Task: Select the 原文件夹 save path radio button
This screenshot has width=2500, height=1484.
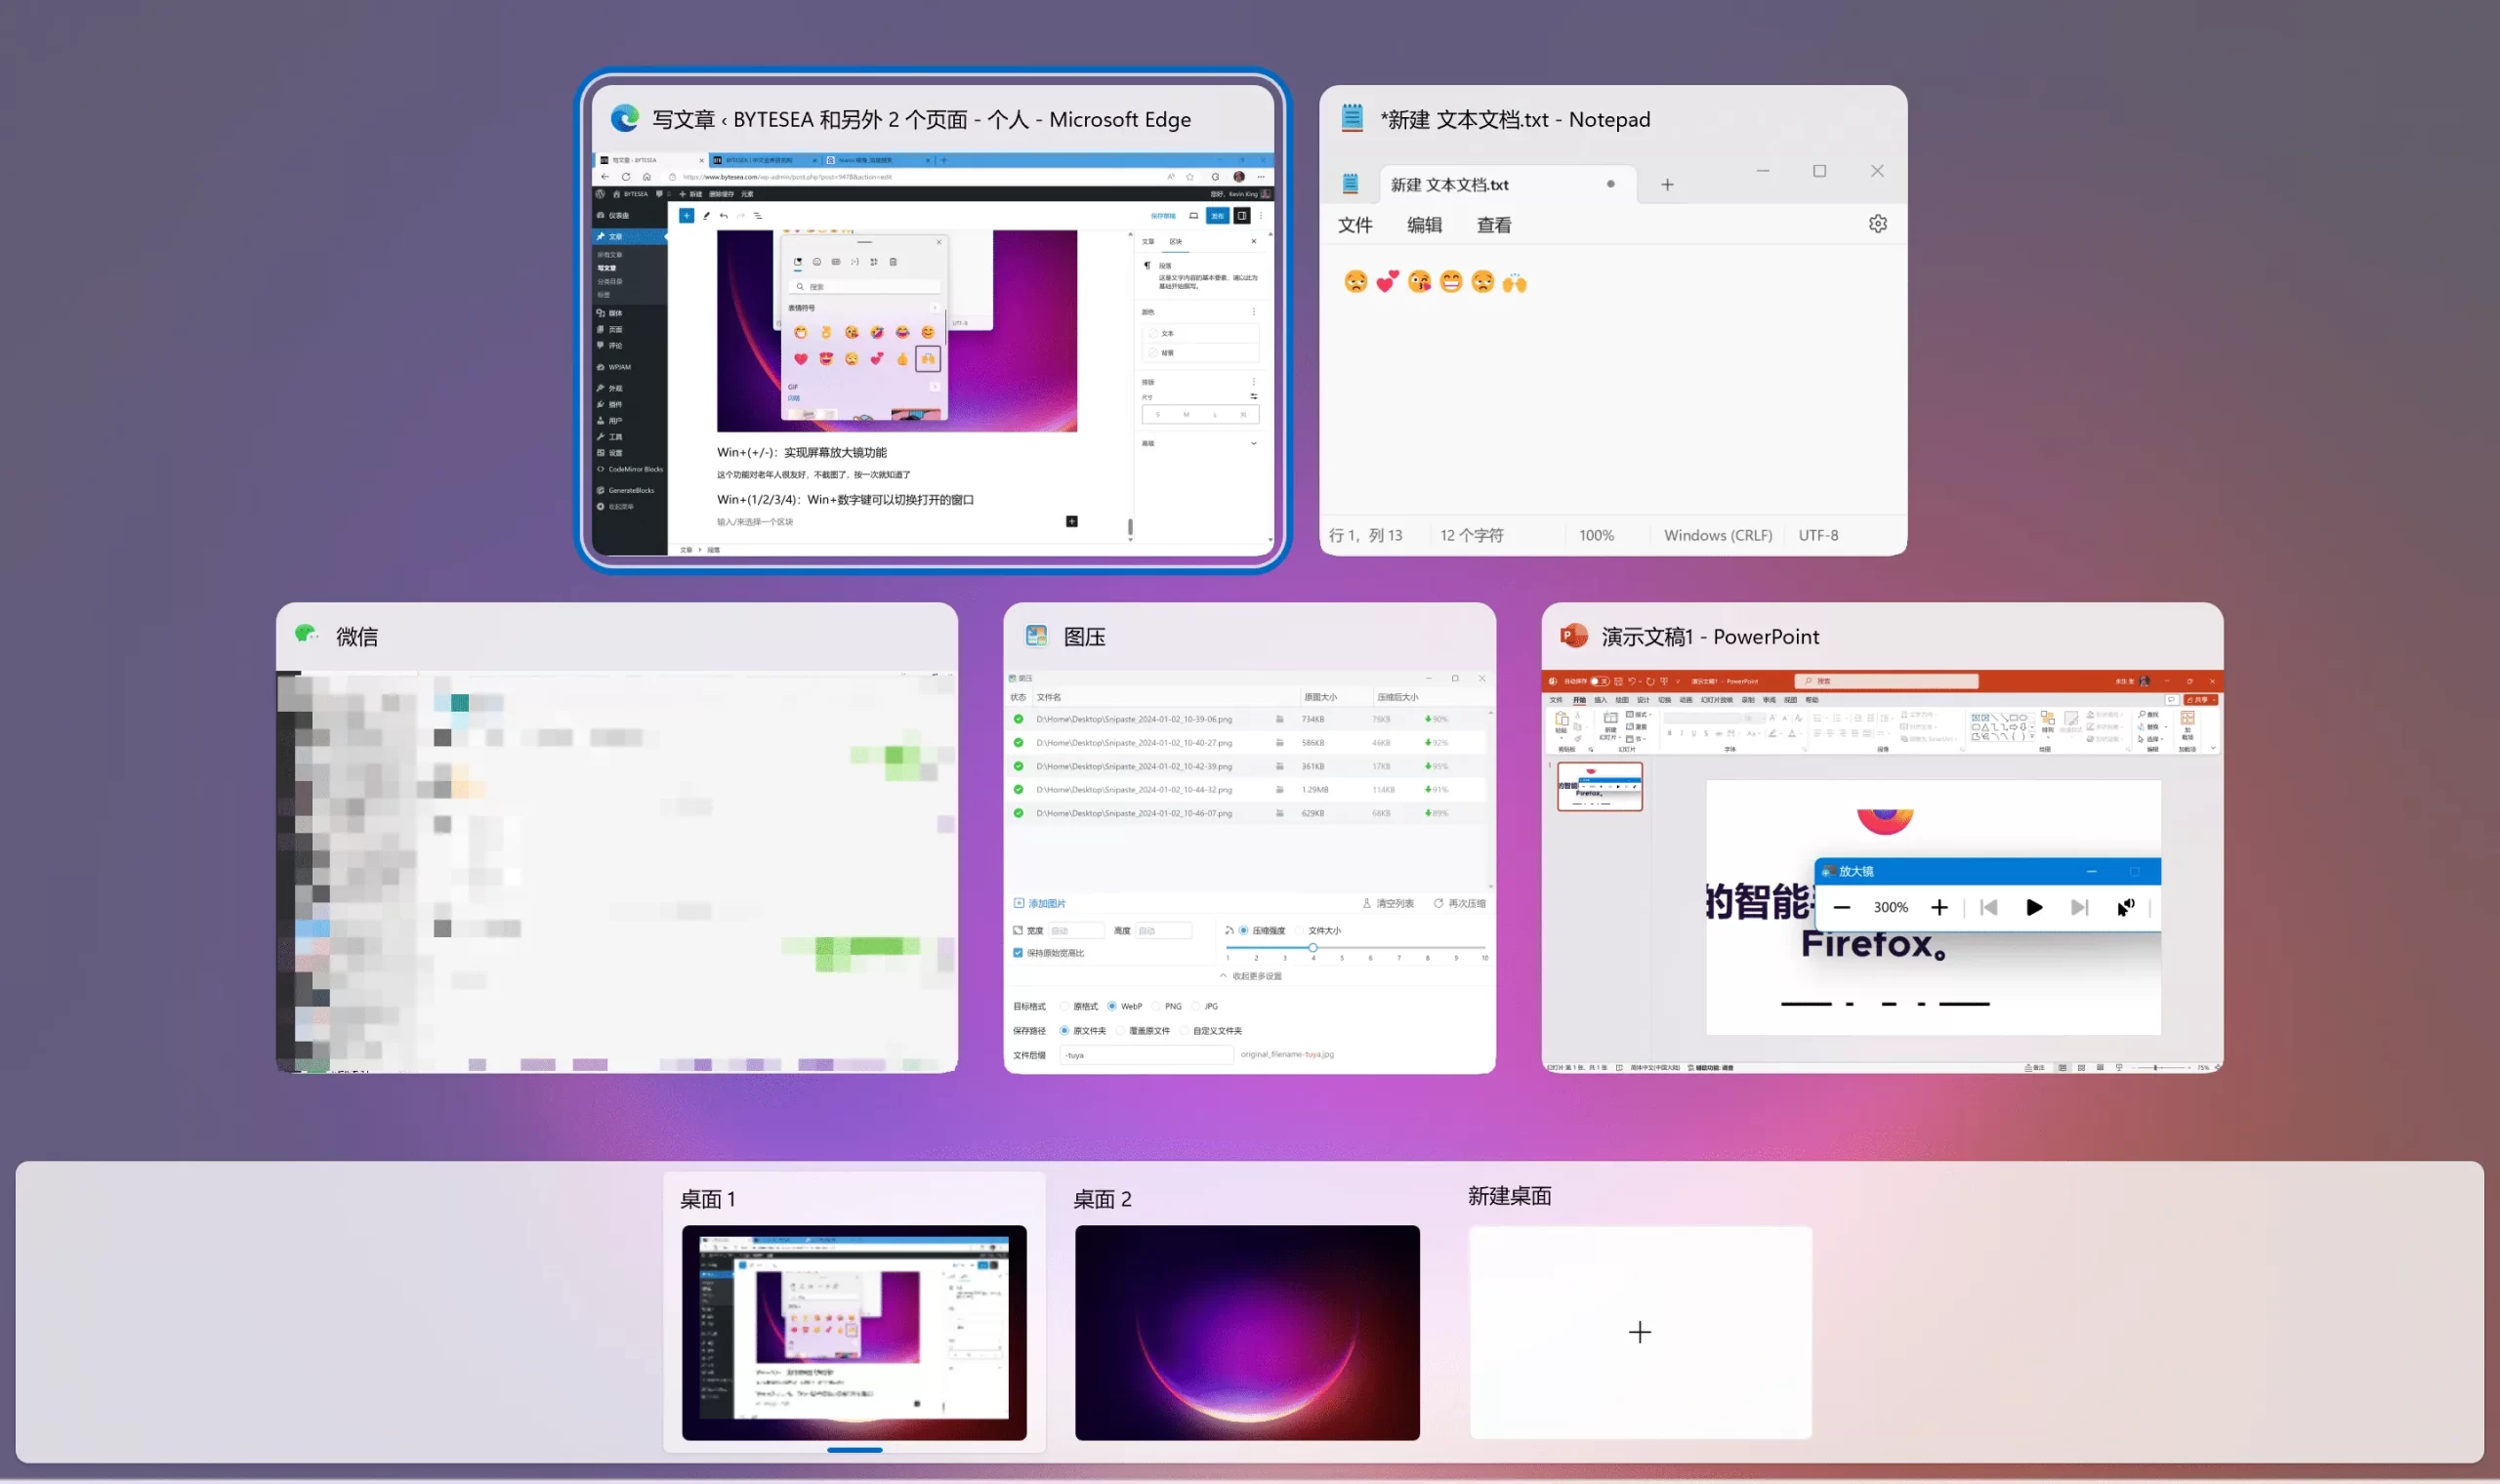Action: point(1064,1030)
